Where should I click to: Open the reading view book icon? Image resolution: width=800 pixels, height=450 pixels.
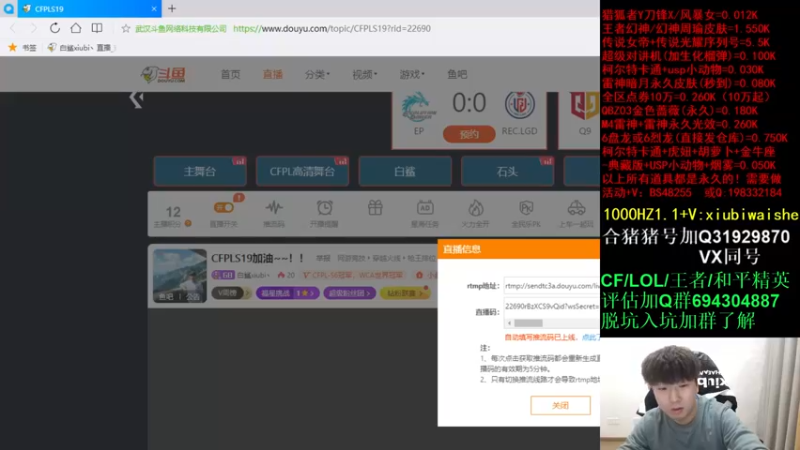(97, 28)
